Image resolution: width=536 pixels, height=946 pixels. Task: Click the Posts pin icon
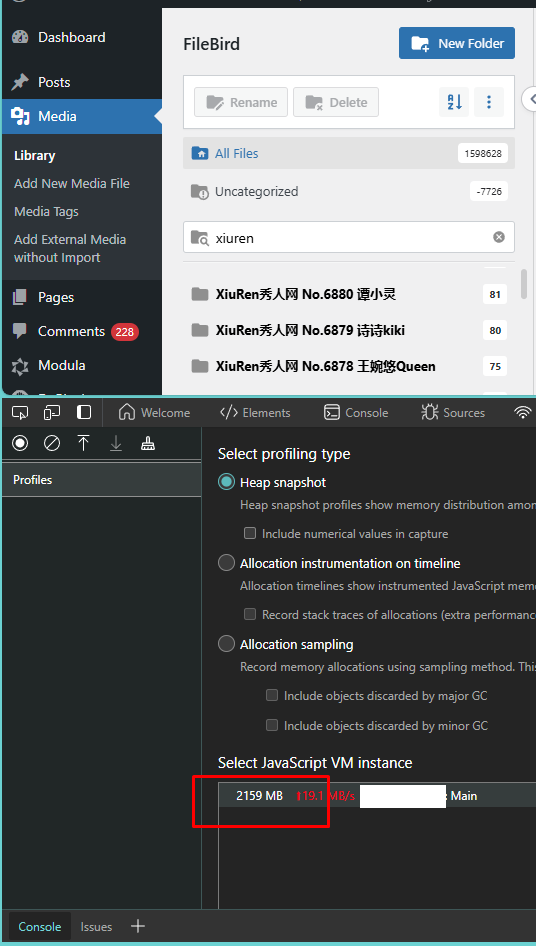point(20,82)
